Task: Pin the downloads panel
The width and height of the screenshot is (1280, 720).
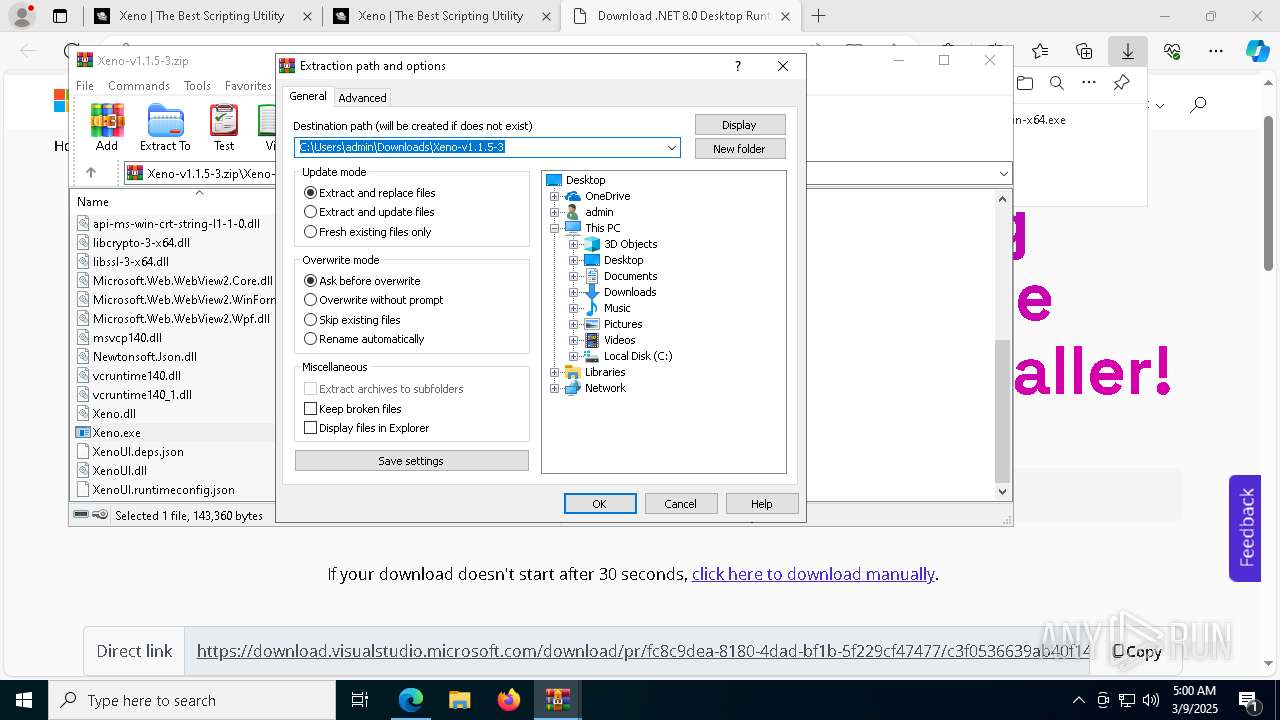Action: 1121,83
